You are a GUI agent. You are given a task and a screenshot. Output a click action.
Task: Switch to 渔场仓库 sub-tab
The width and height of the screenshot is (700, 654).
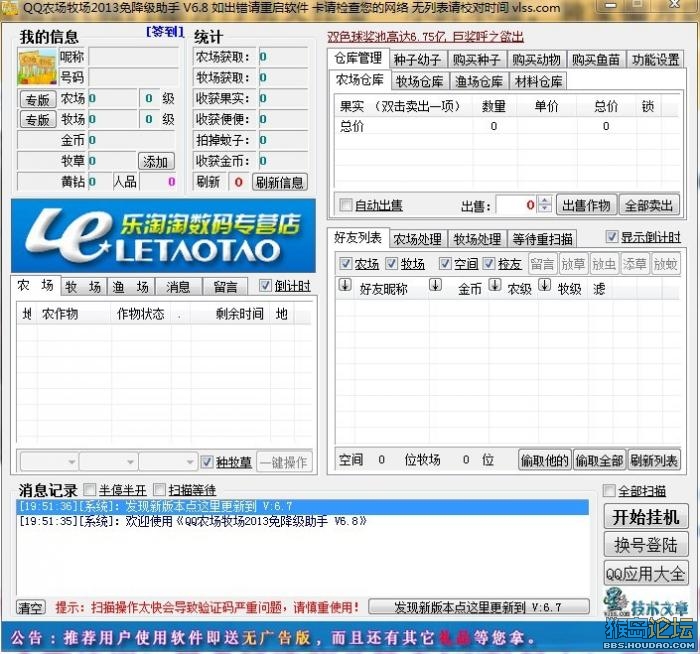479,81
